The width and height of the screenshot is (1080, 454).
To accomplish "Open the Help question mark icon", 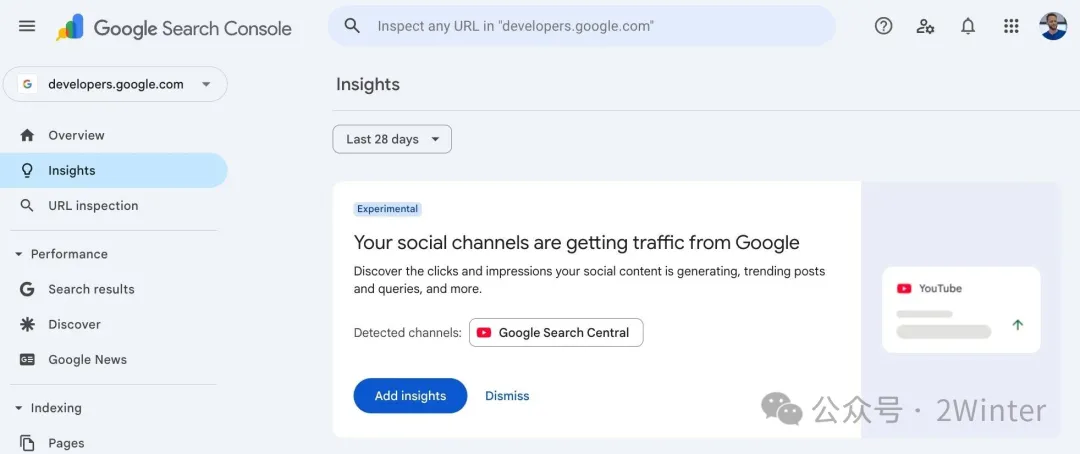I will pyautogui.click(x=883, y=26).
